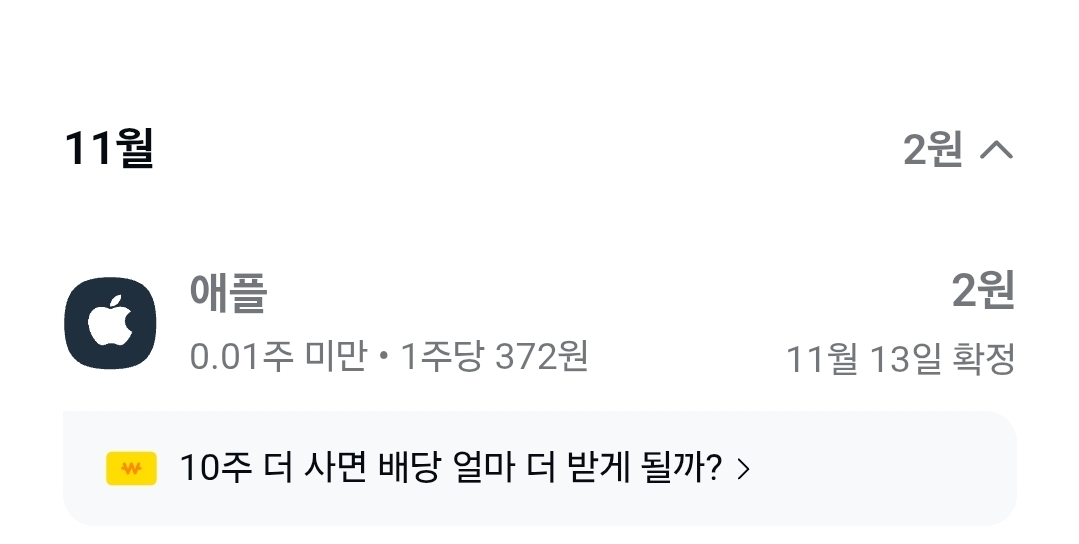Click the bold 2원 amount in 애플 row
1079x544 pixels.
pos(983,291)
